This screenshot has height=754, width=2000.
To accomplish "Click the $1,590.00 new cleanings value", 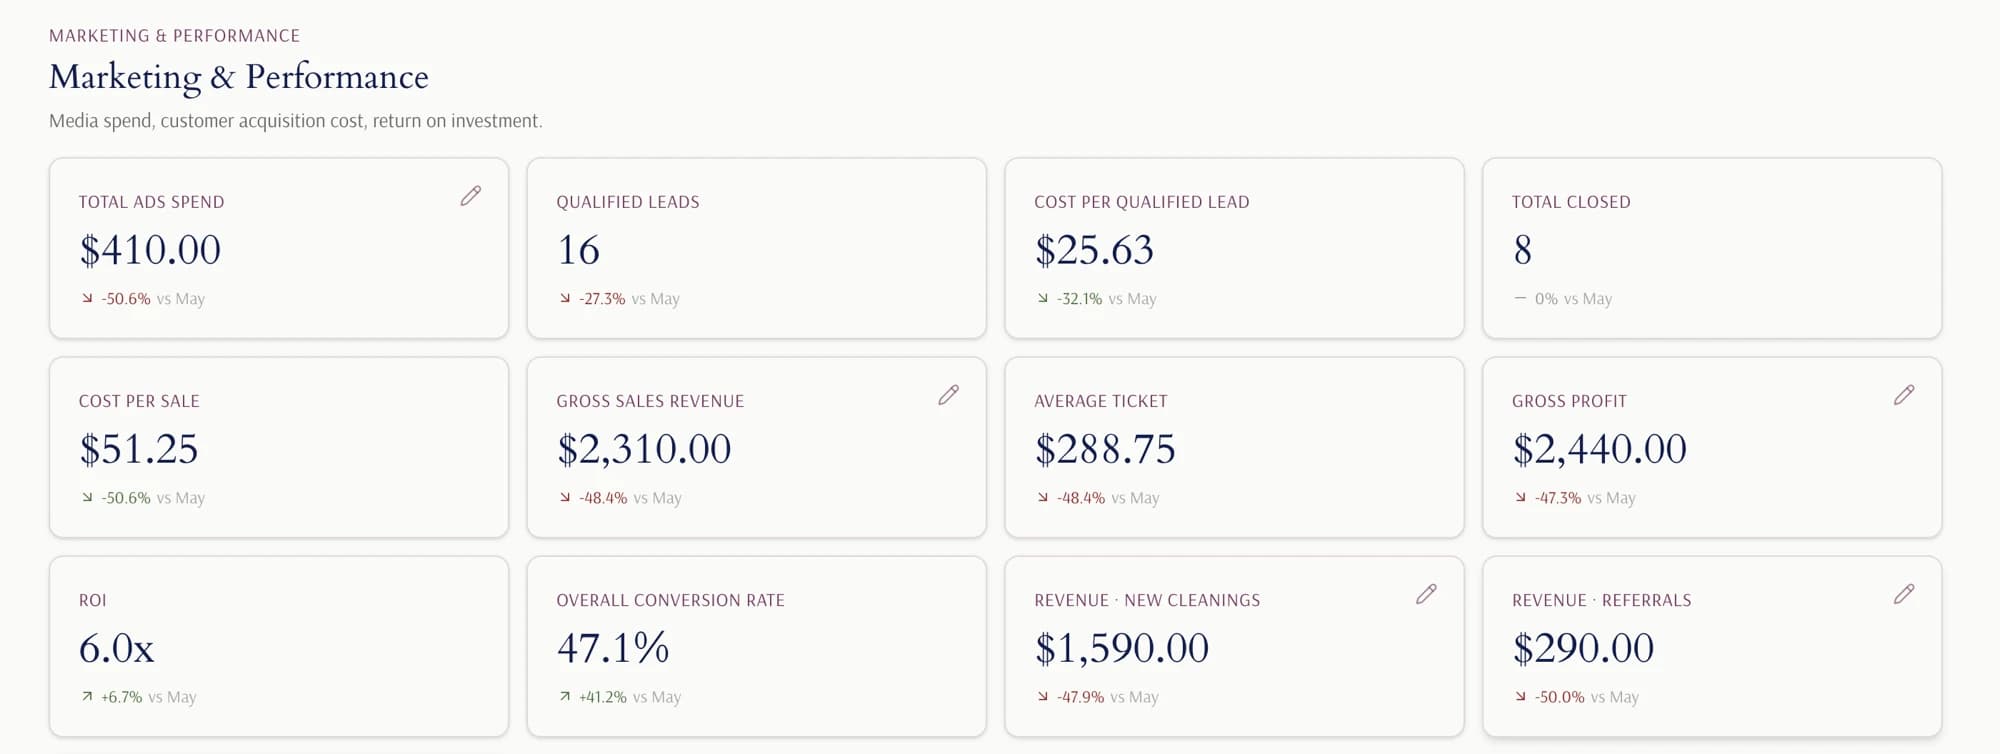I will tap(1122, 648).
